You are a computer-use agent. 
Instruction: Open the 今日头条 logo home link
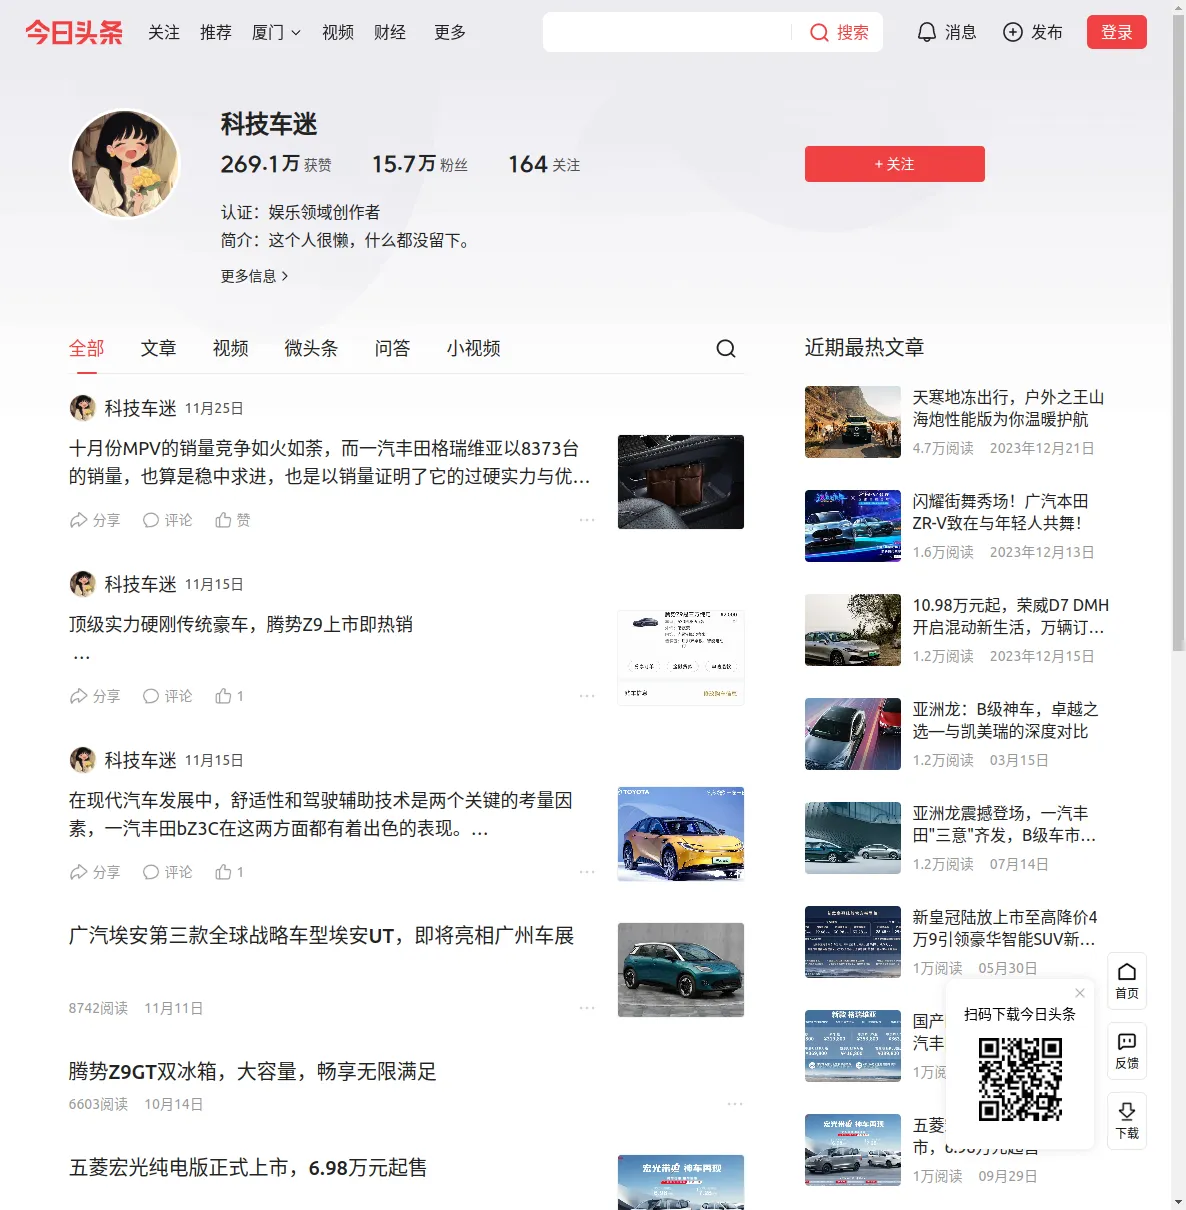pos(74,32)
